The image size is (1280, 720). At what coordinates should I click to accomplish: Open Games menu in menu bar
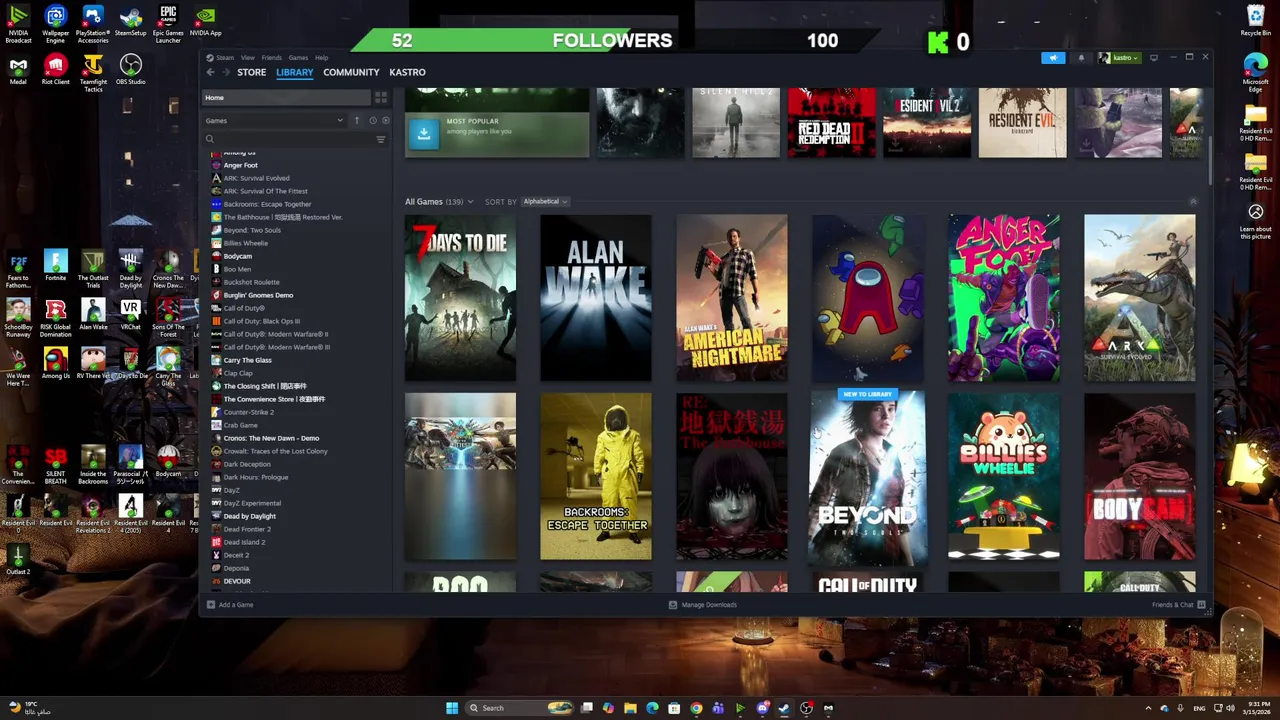tap(298, 57)
